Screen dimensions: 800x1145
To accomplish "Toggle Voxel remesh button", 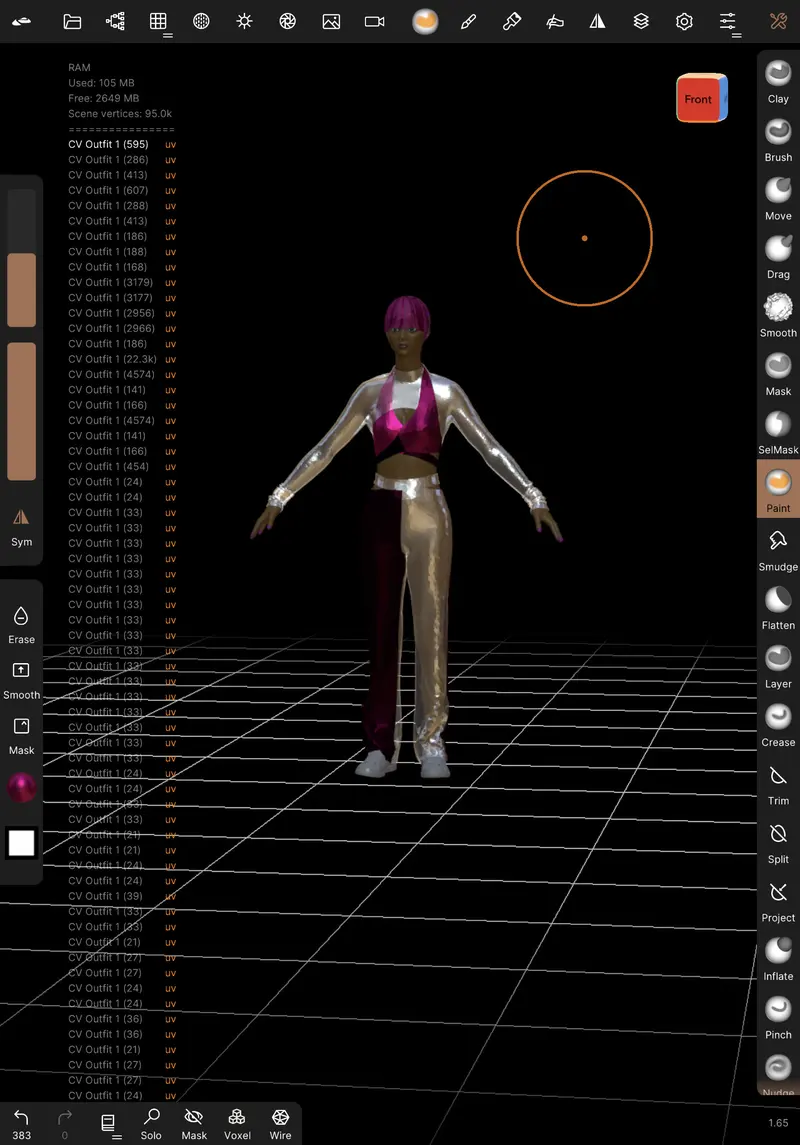I will [237, 1123].
